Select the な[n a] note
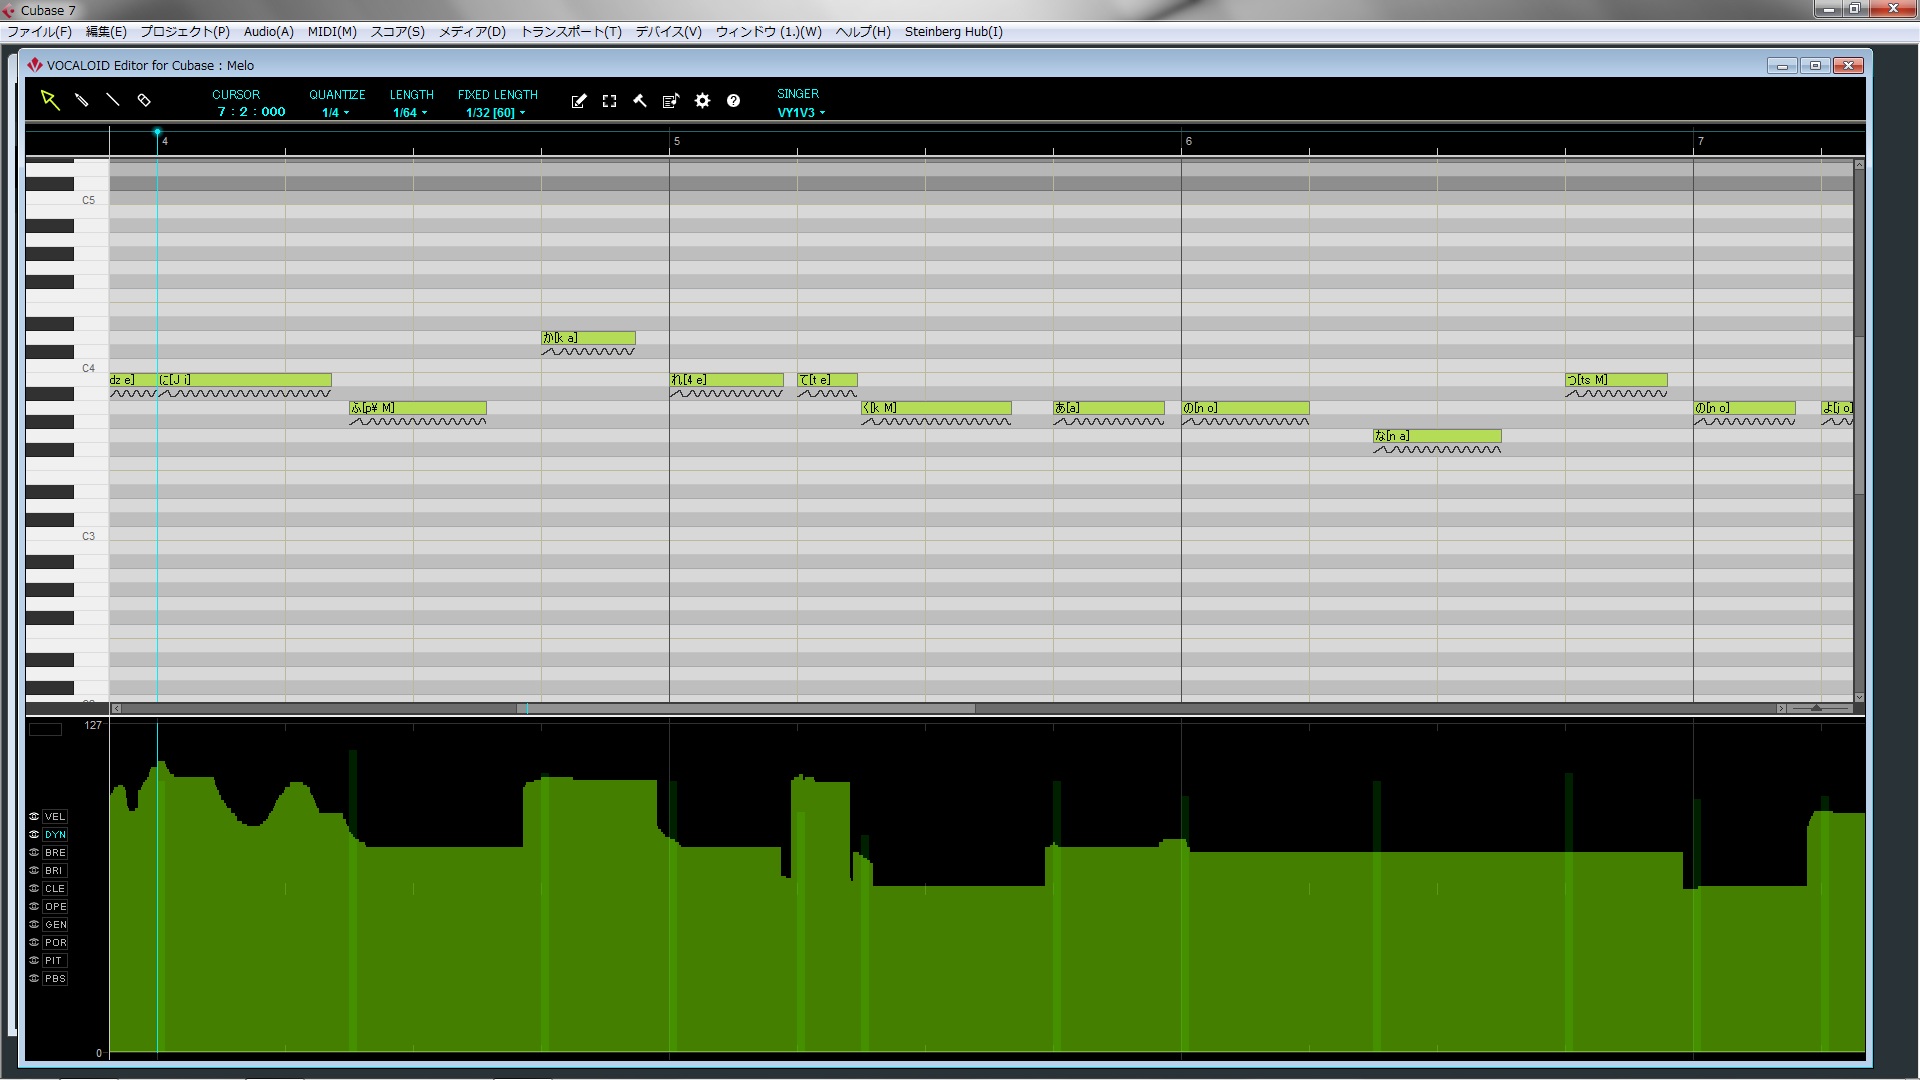The image size is (1920, 1080). click(x=1437, y=436)
